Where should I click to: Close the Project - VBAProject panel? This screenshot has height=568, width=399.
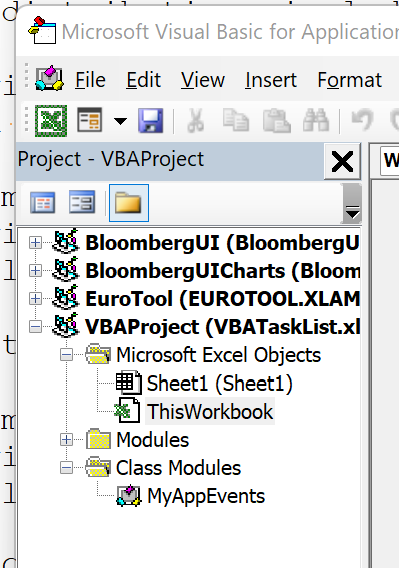[342, 162]
